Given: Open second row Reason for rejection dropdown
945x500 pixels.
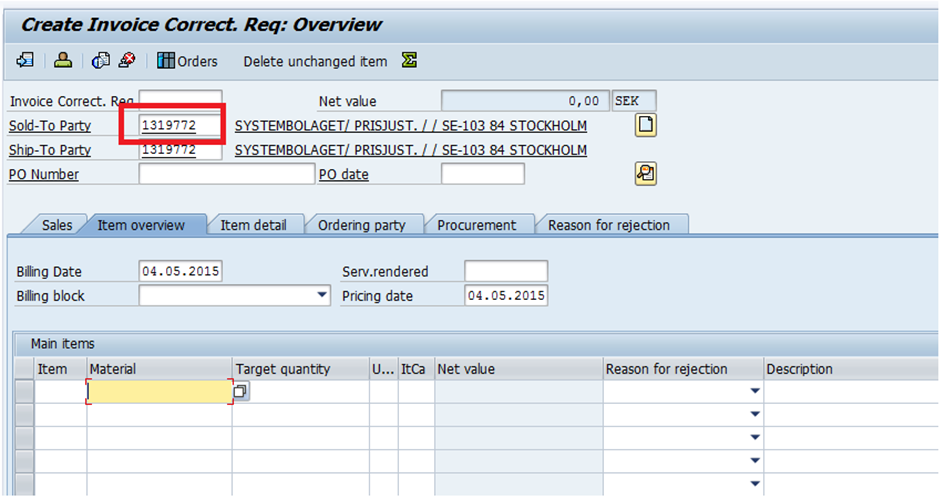Looking at the screenshot, I should tap(755, 415).
